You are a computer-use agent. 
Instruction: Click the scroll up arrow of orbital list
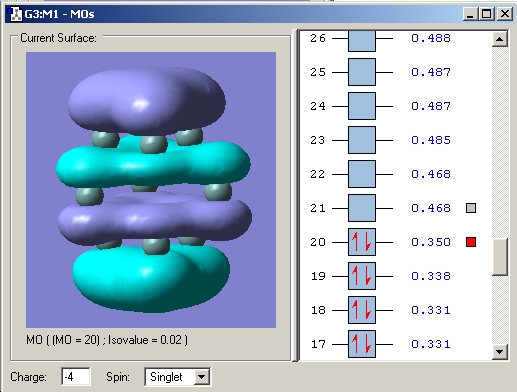(x=499, y=39)
